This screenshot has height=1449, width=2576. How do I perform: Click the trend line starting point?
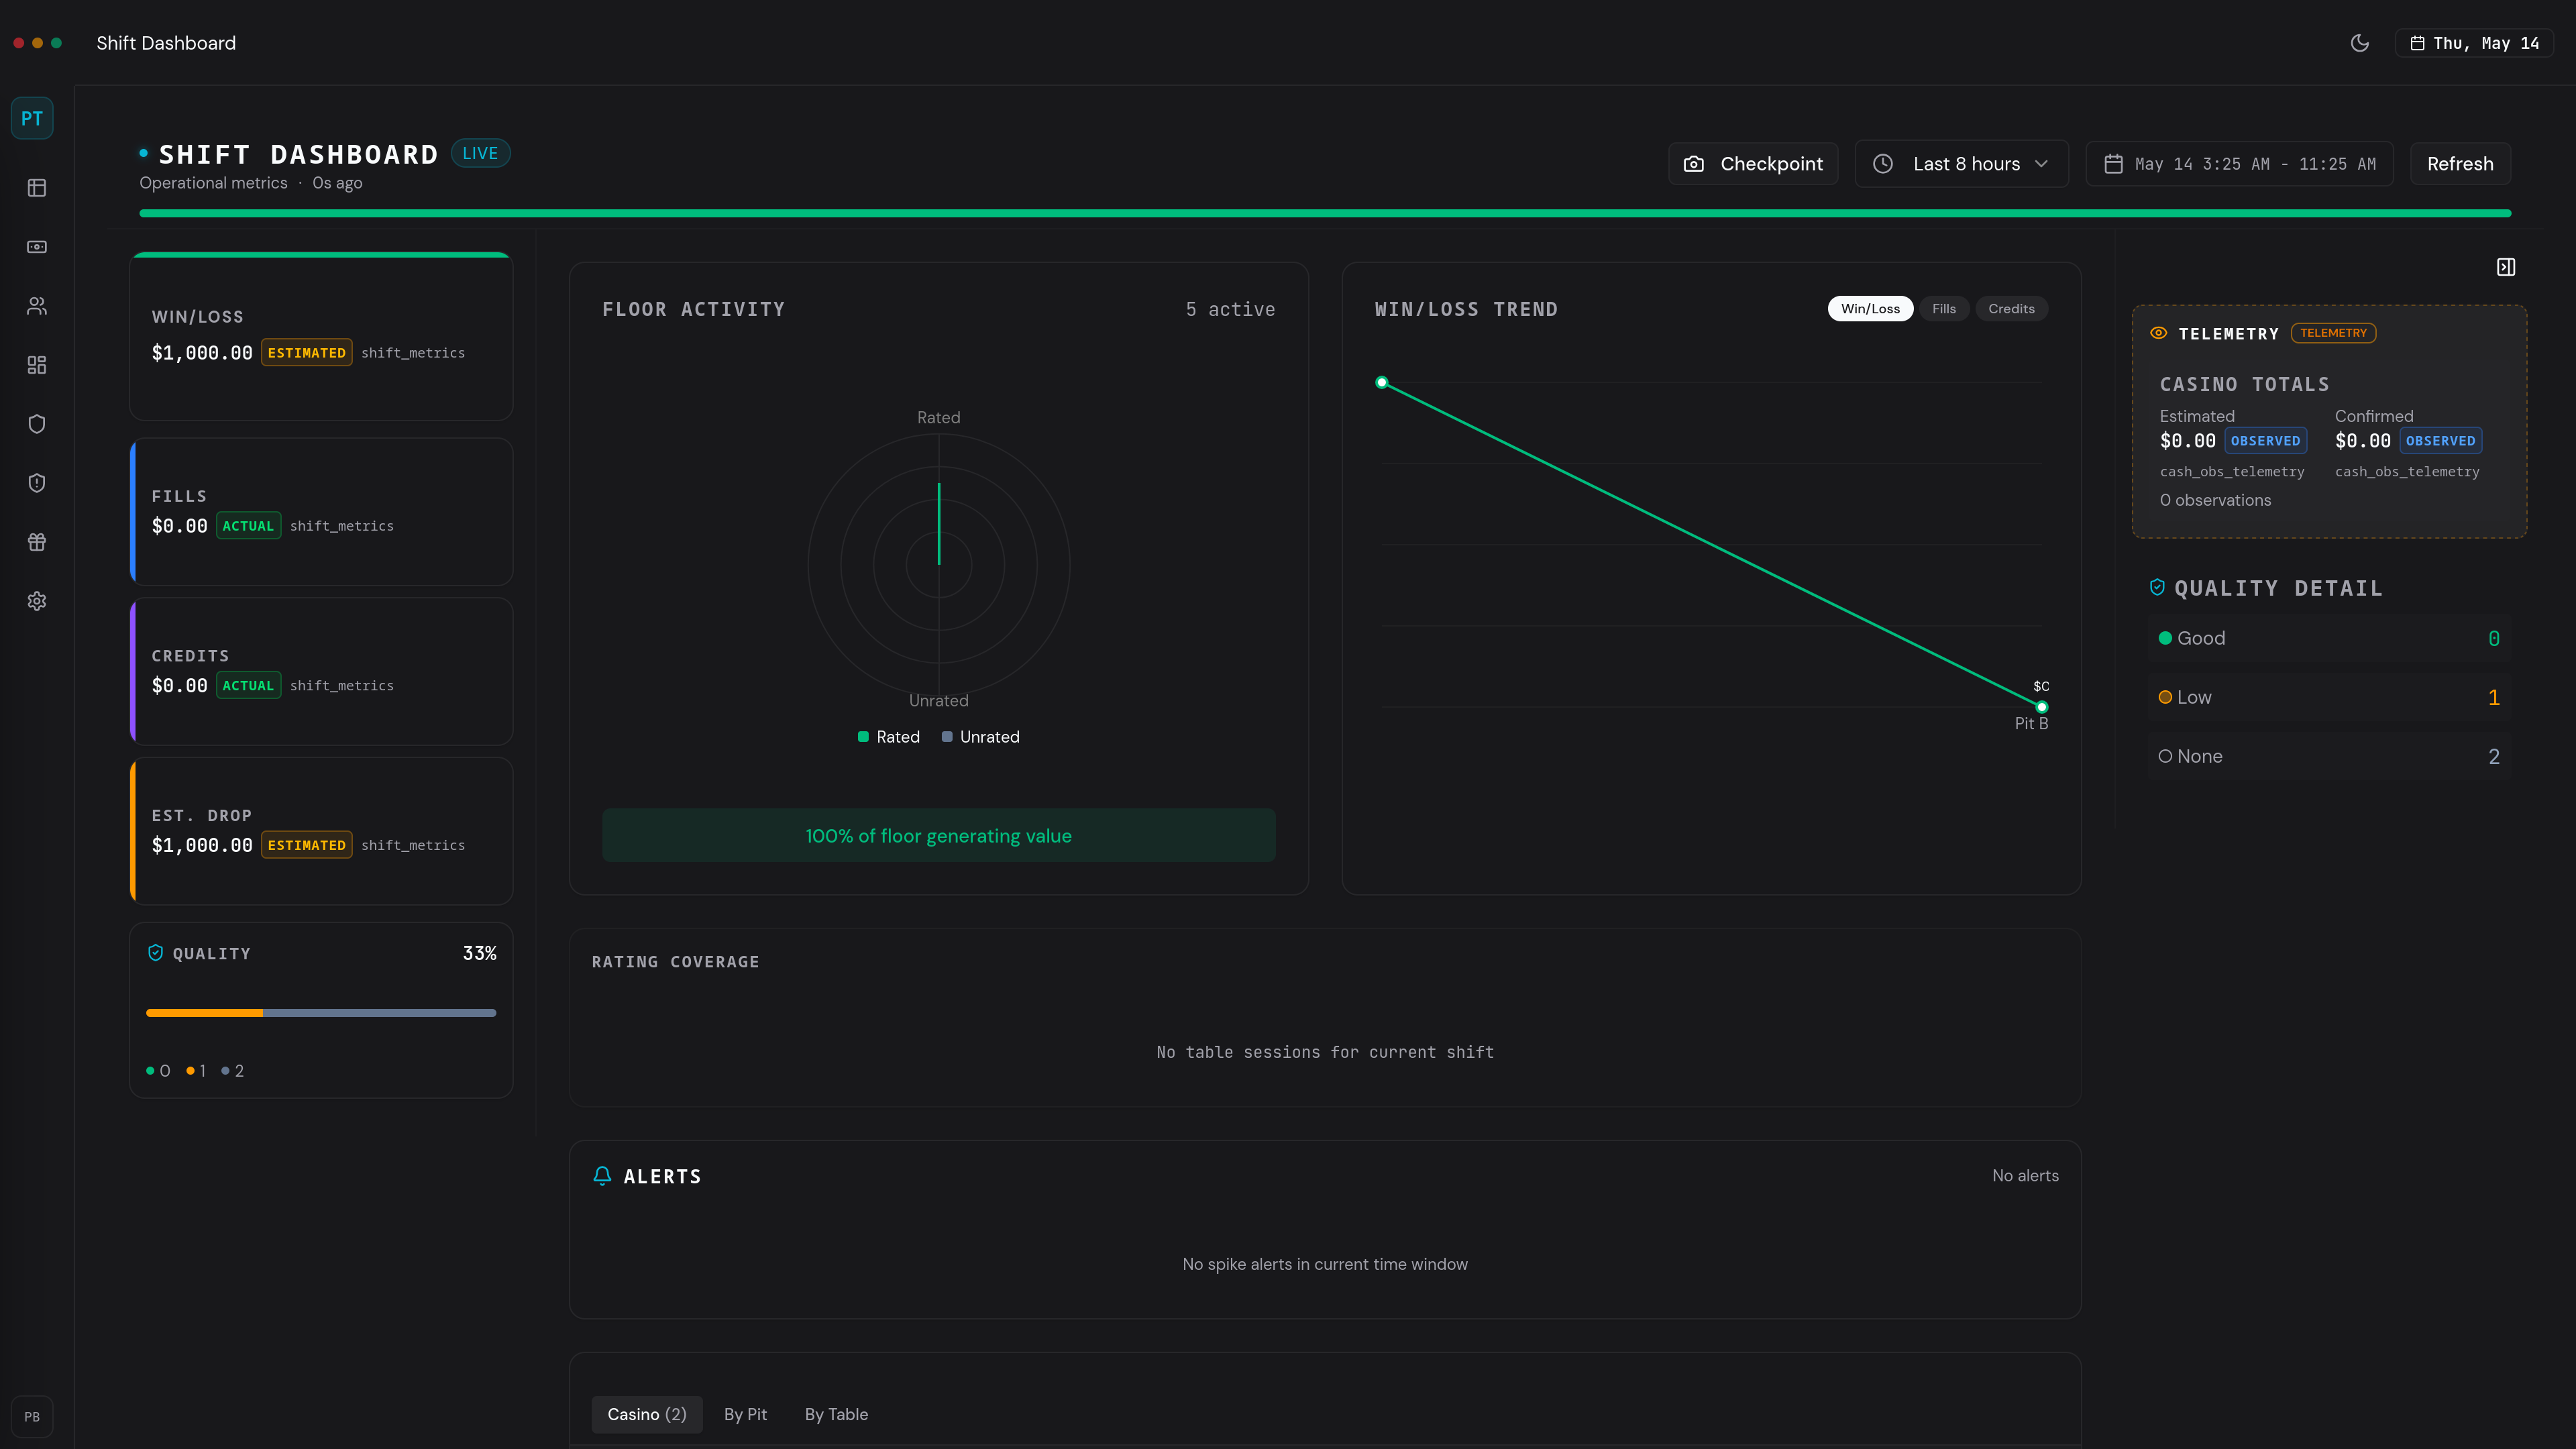point(1381,382)
